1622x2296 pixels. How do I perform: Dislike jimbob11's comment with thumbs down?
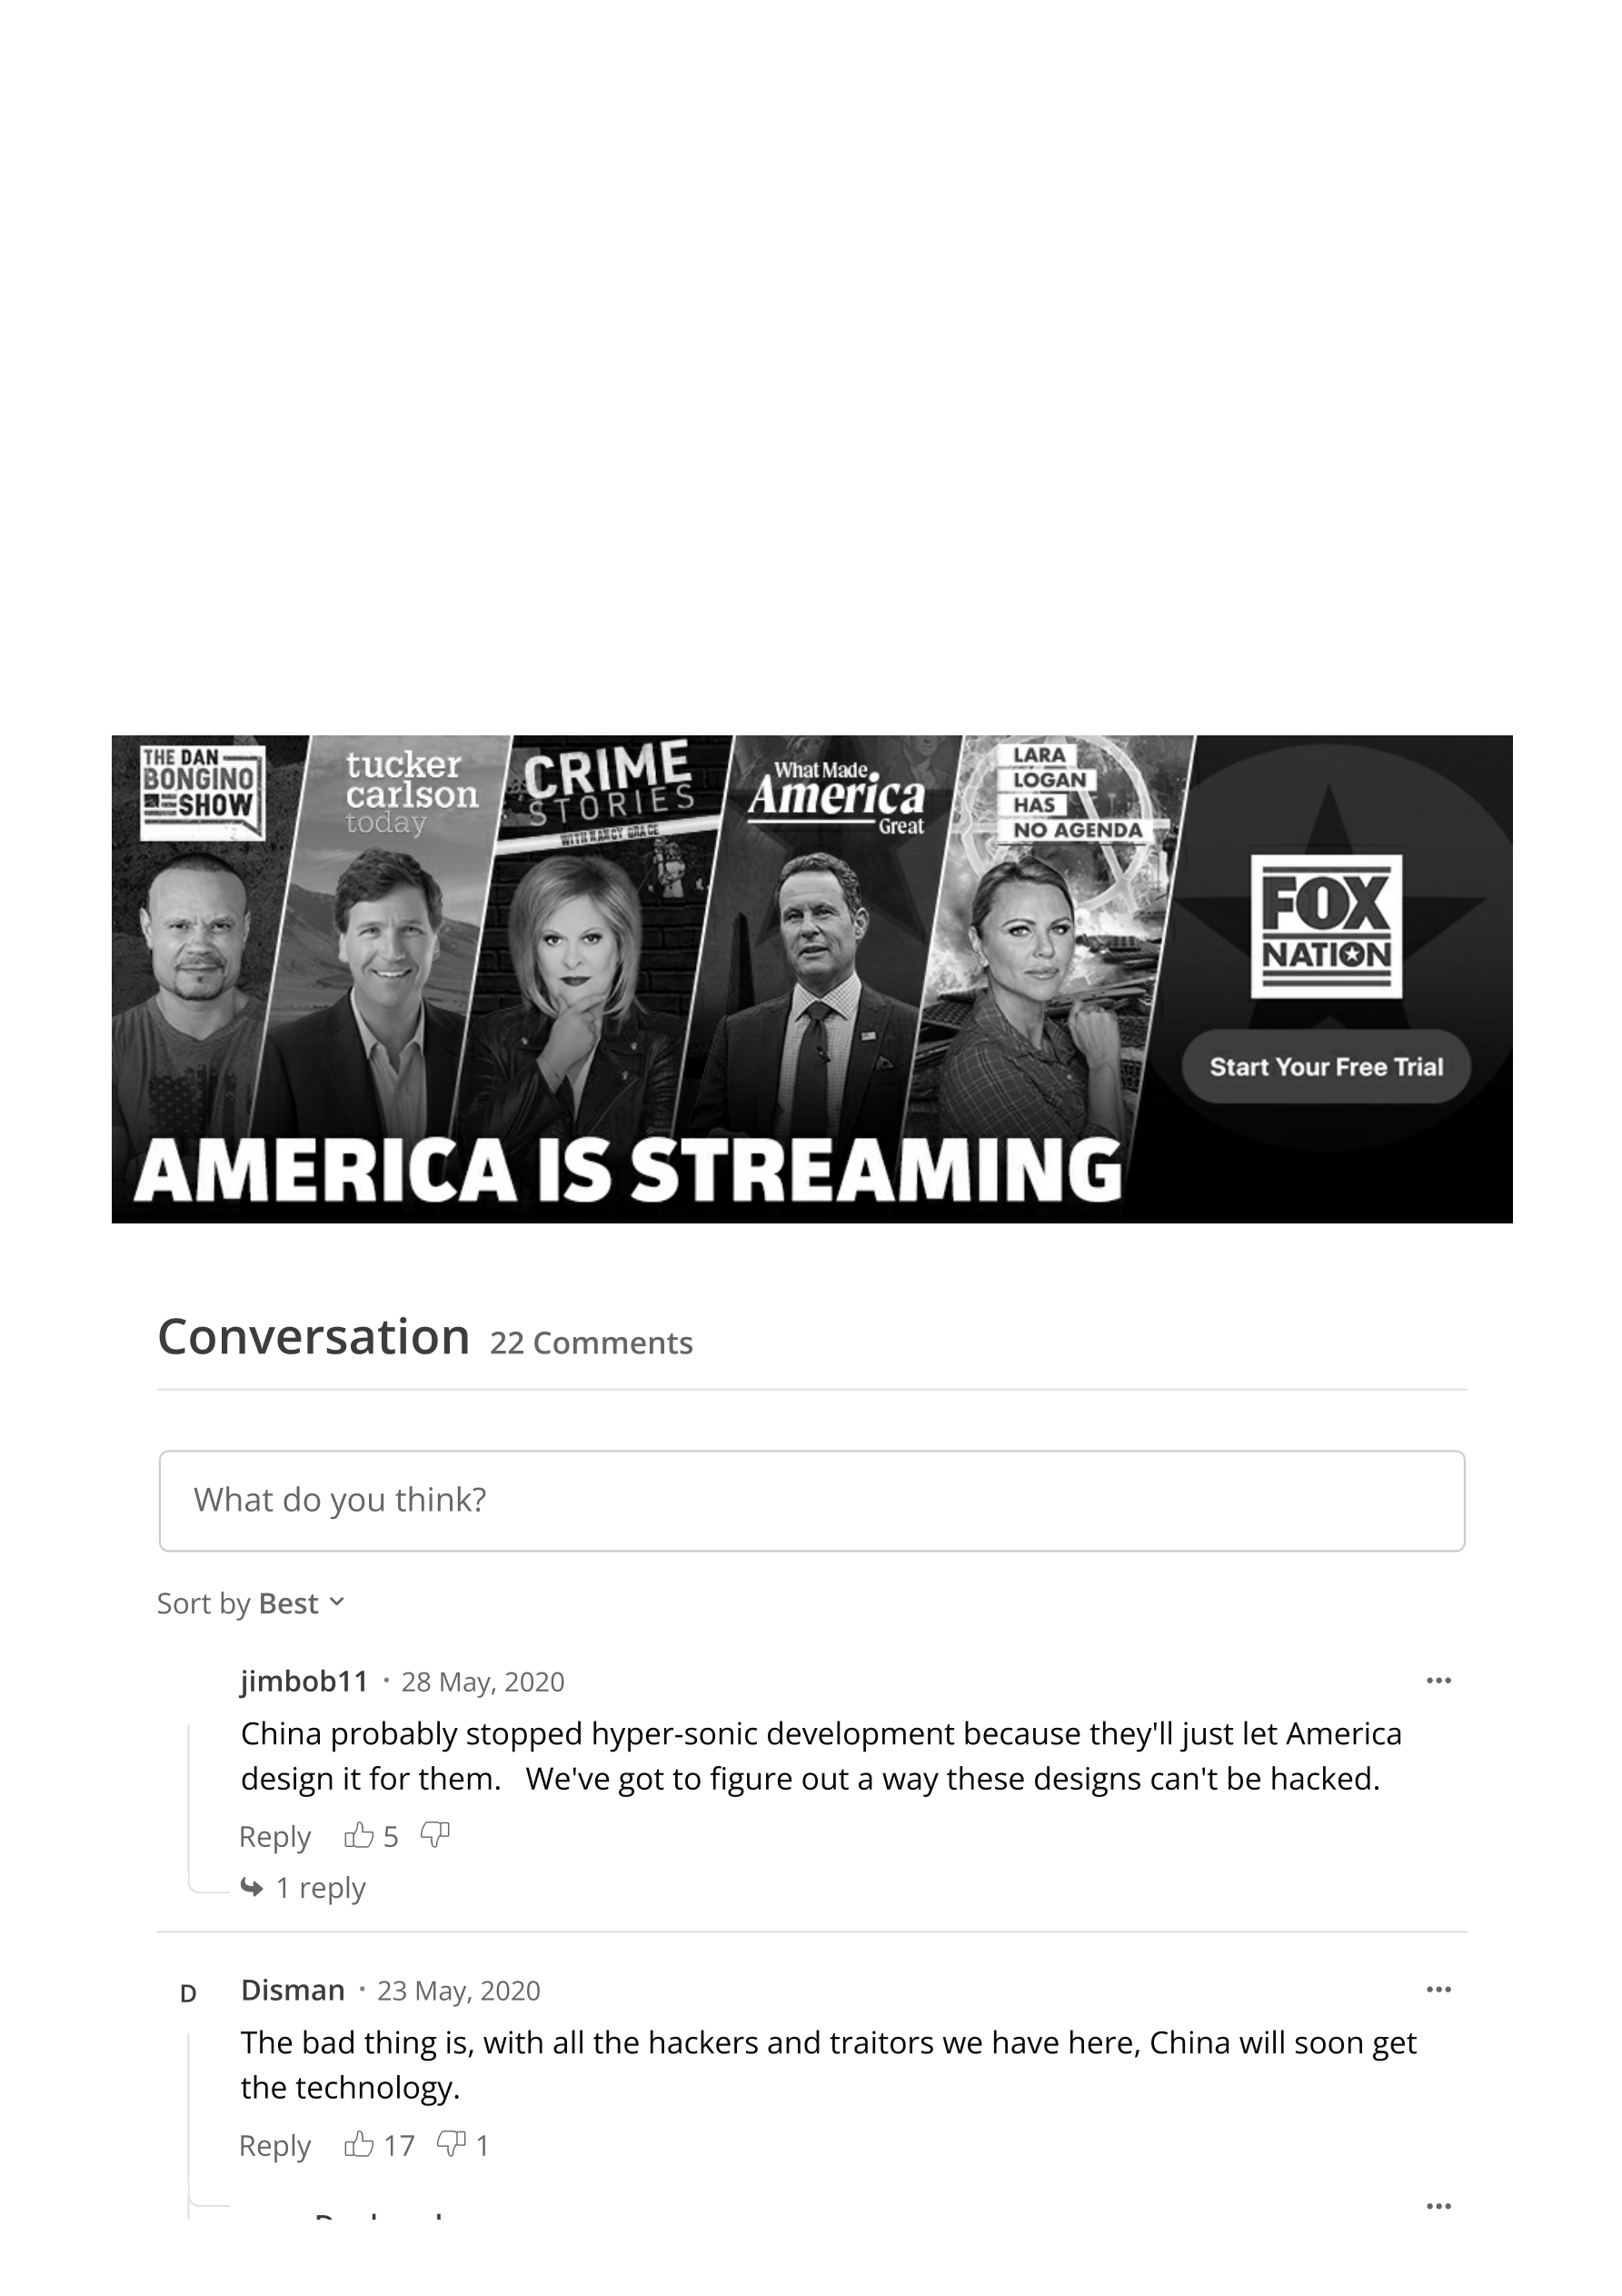point(435,1835)
